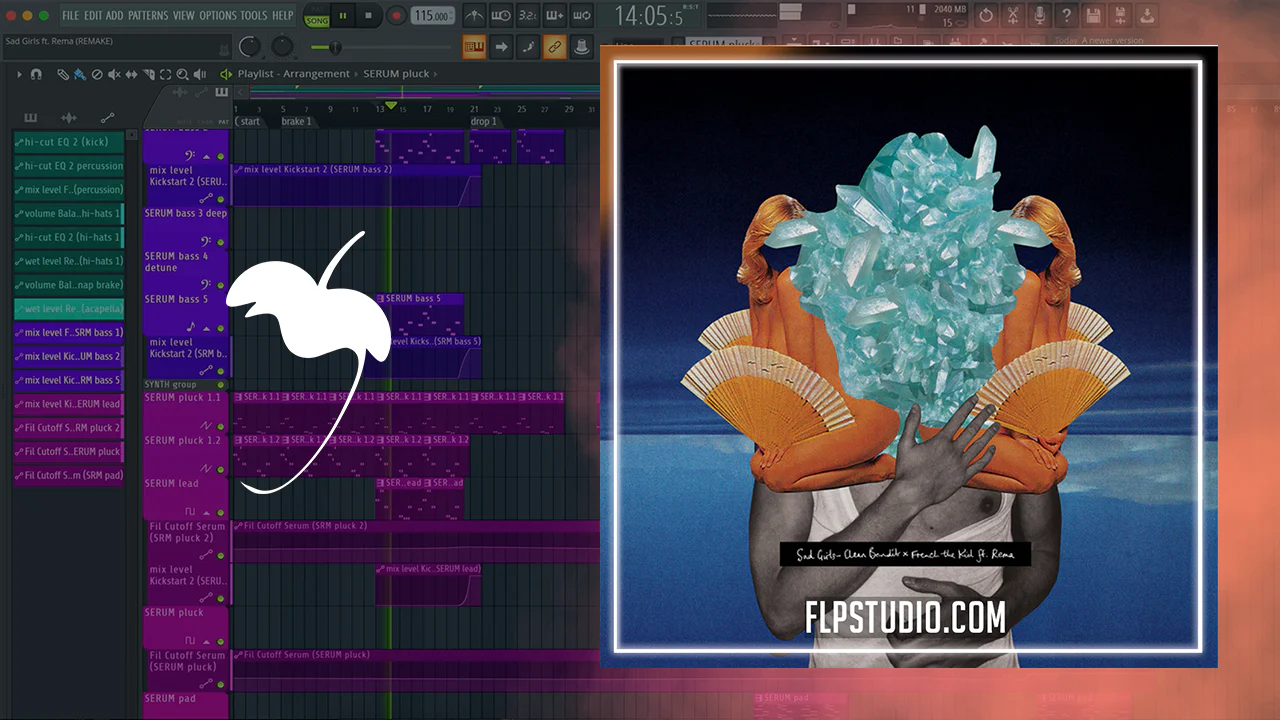Image resolution: width=1280 pixels, height=720 pixels.
Task: Open the ADD menu
Action: pyautogui.click(x=115, y=16)
